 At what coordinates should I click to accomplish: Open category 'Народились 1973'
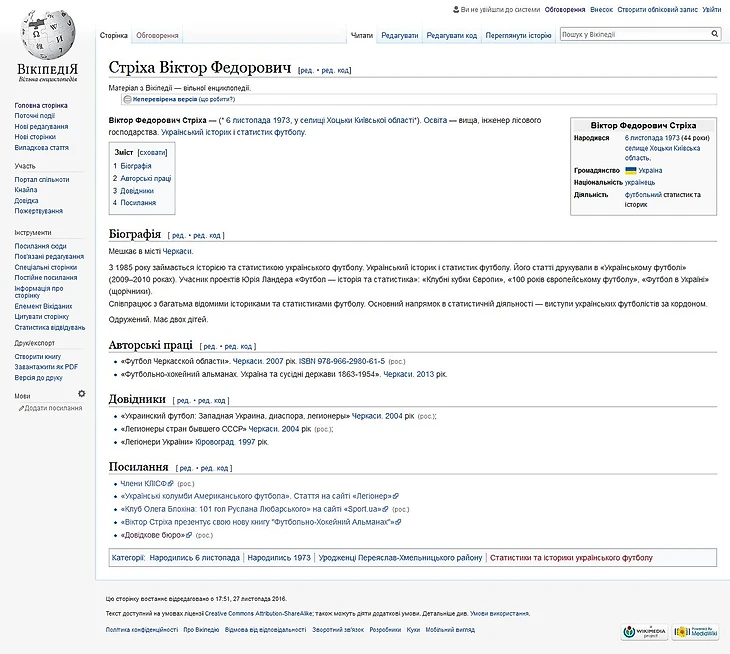click(x=279, y=557)
